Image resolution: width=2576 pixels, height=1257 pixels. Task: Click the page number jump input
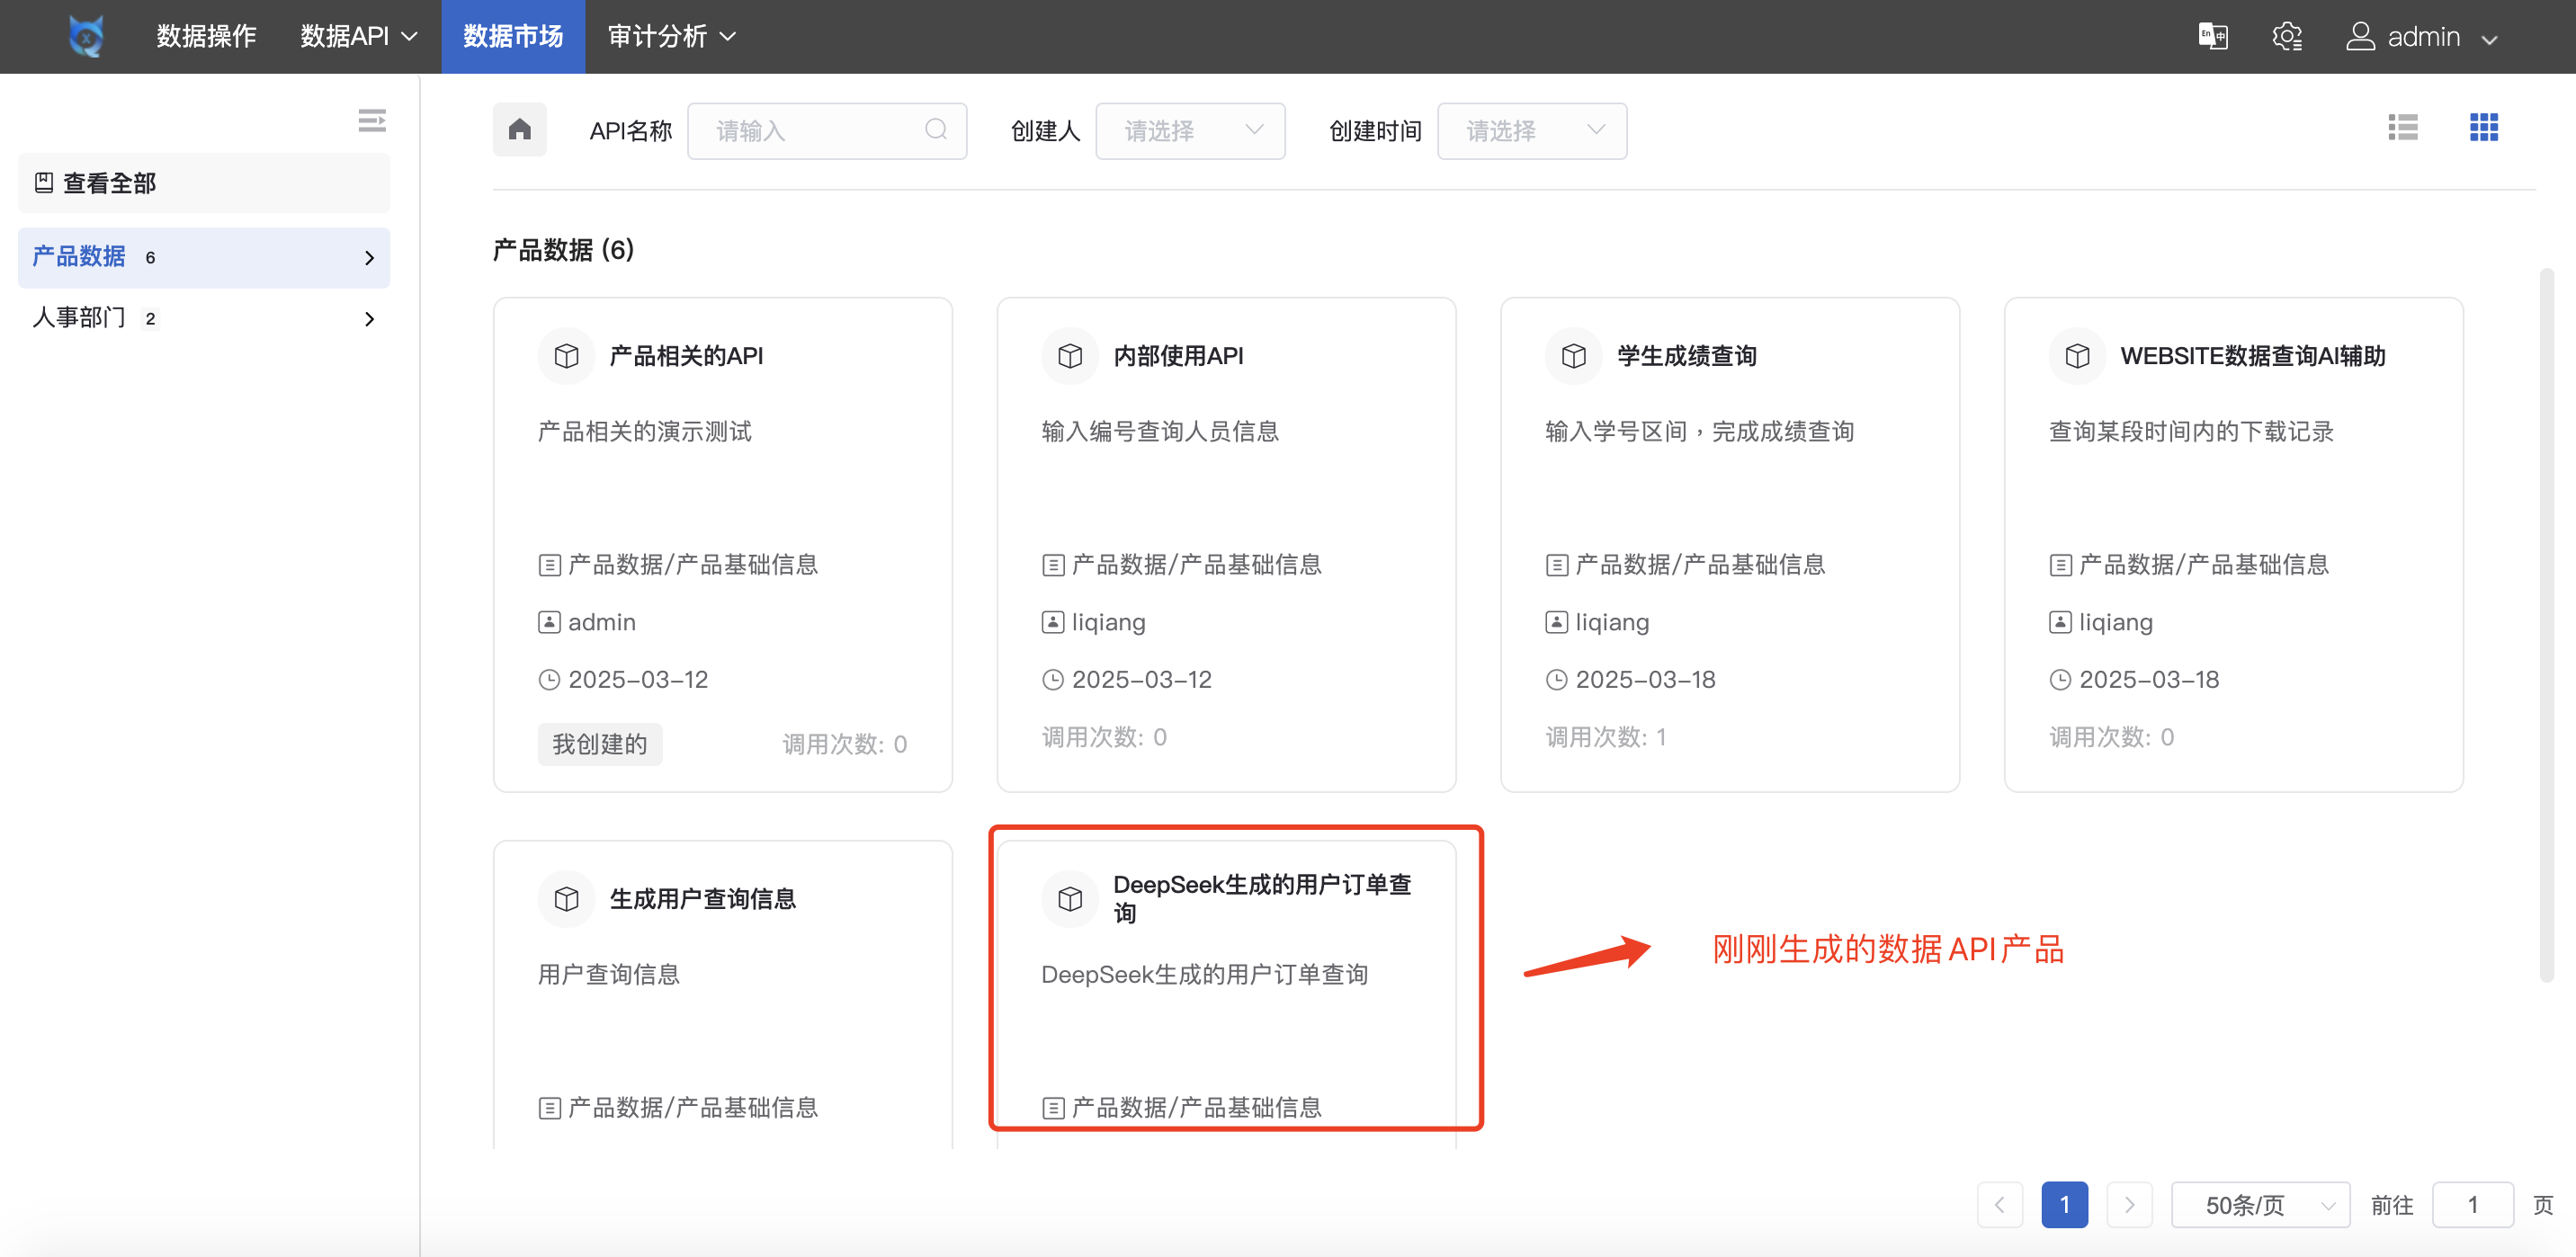coord(2472,1205)
